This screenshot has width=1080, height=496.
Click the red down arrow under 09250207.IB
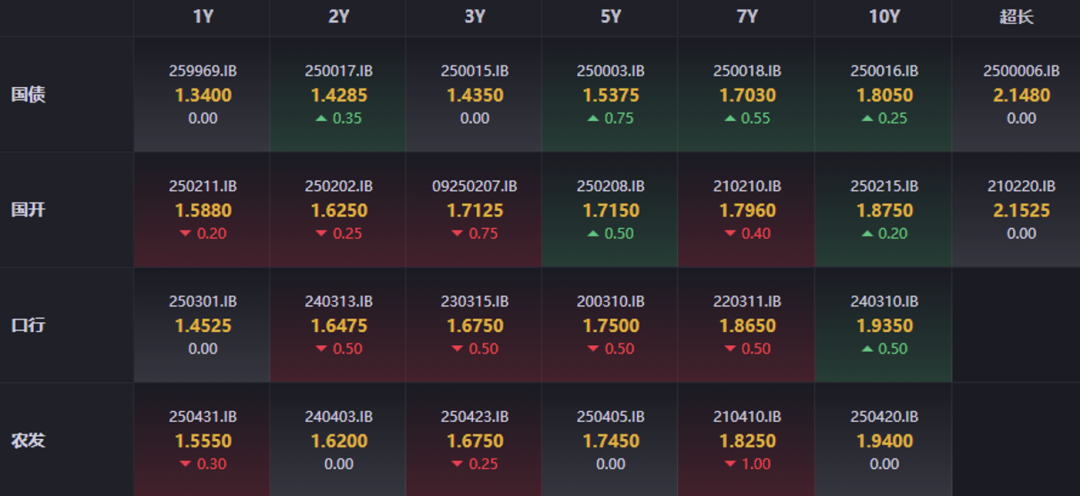pos(457,234)
